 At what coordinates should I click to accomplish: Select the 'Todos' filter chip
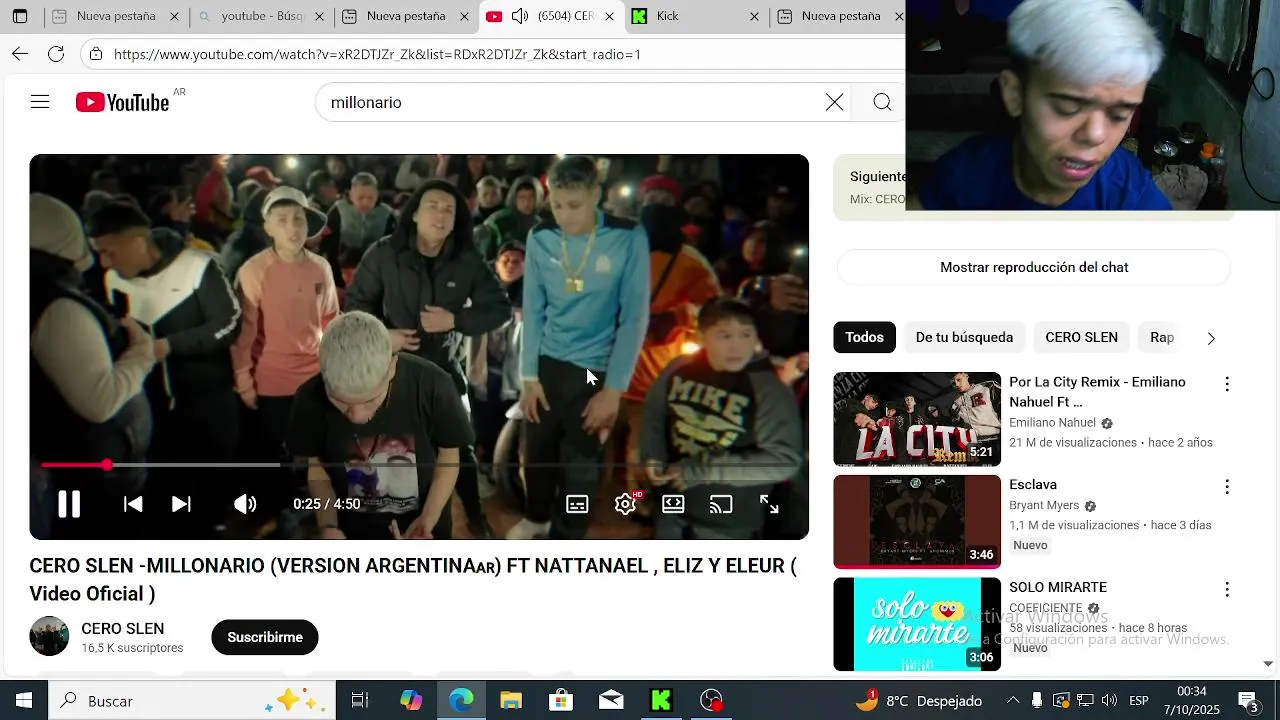(865, 337)
